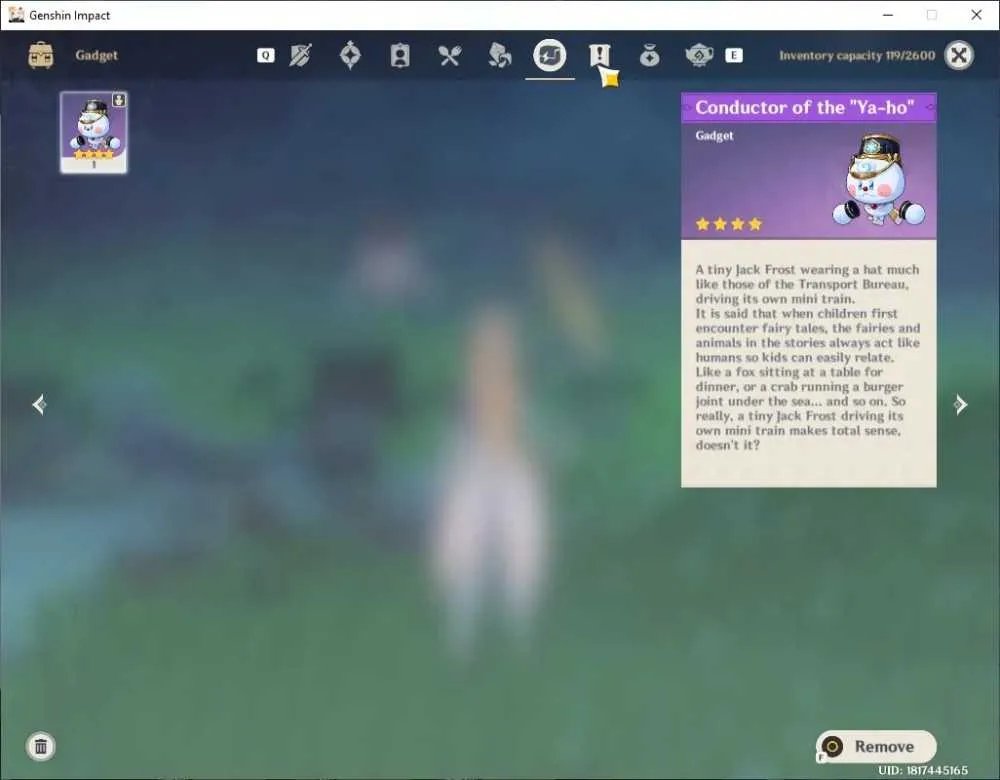The height and width of the screenshot is (780, 1000).
Task: Click the Jack Frost image in detail panel
Action: [x=879, y=180]
